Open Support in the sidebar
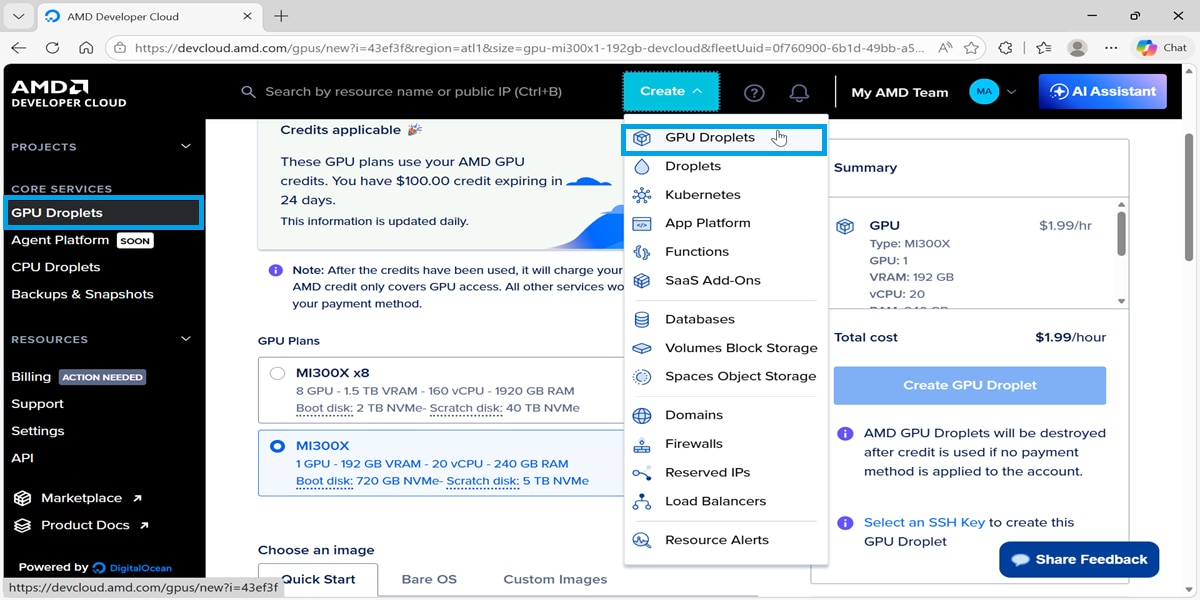The width and height of the screenshot is (1200, 600). (37, 404)
